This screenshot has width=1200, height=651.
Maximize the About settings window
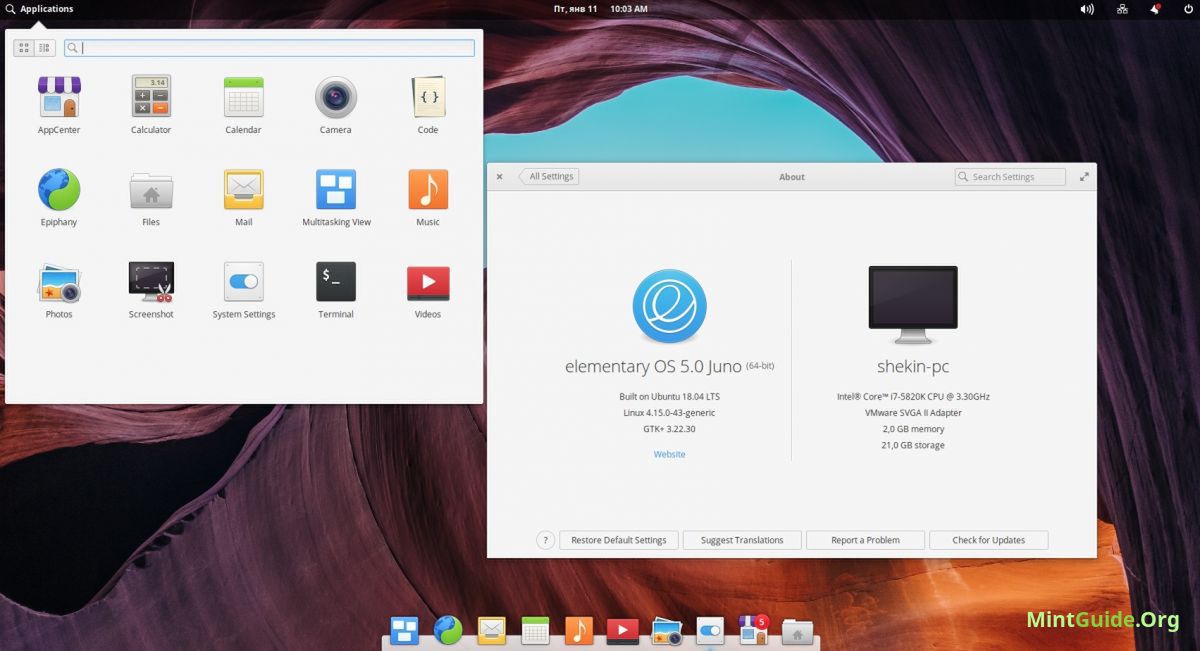[1084, 177]
